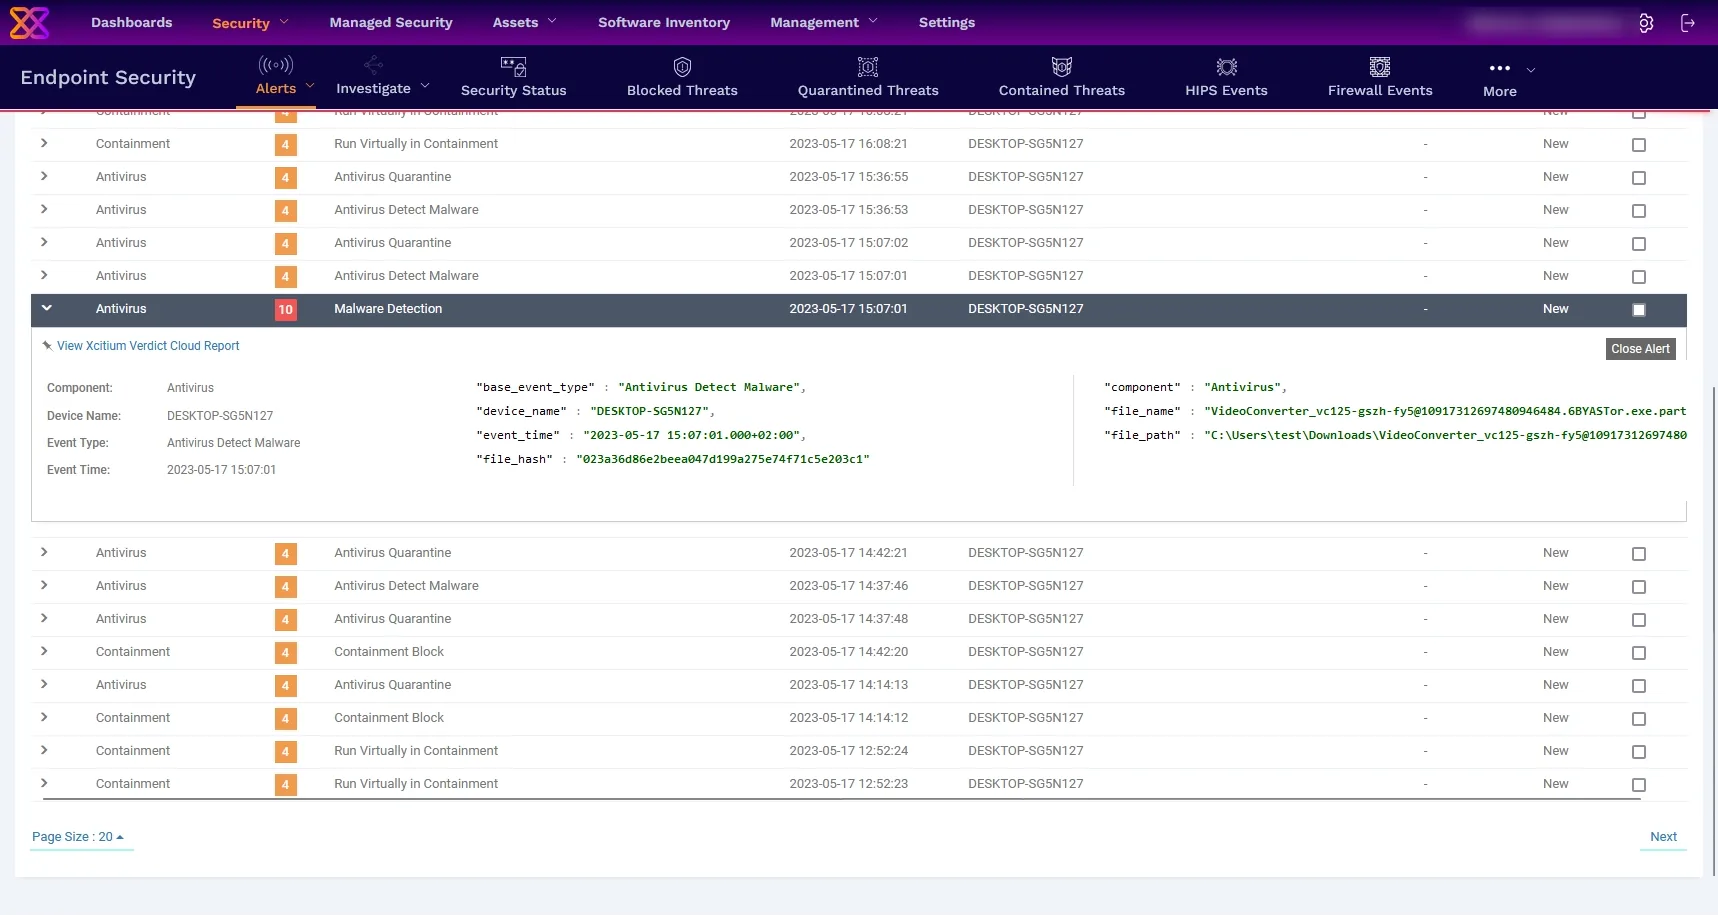The width and height of the screenshot is (1718, 915).
Task: Open the Settings menu item
Action: point(947,22)
